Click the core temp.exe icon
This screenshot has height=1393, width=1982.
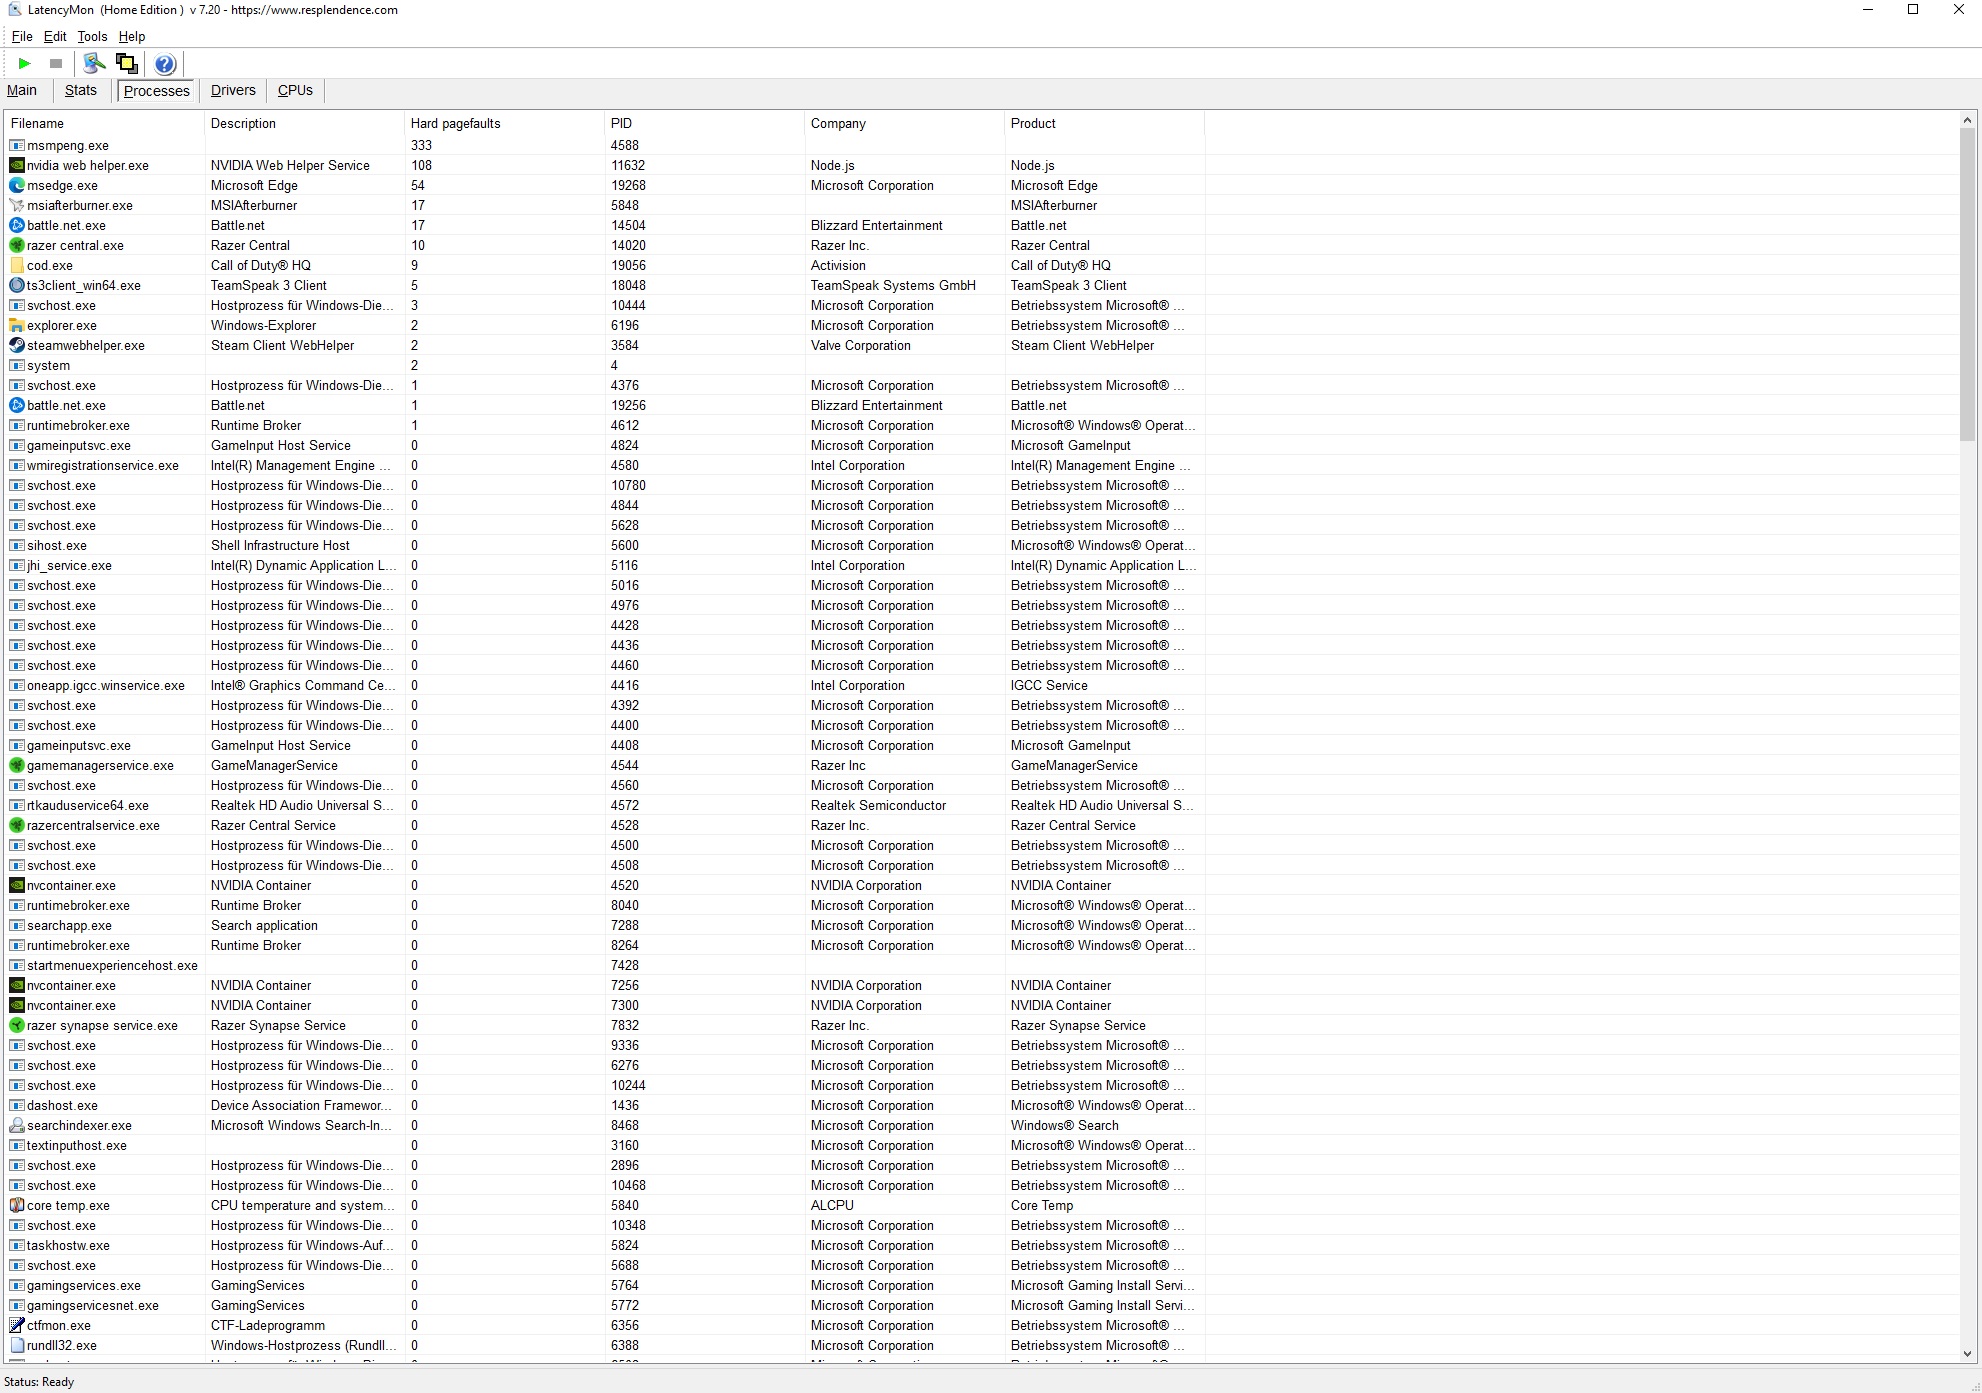tap(17, 1206)
